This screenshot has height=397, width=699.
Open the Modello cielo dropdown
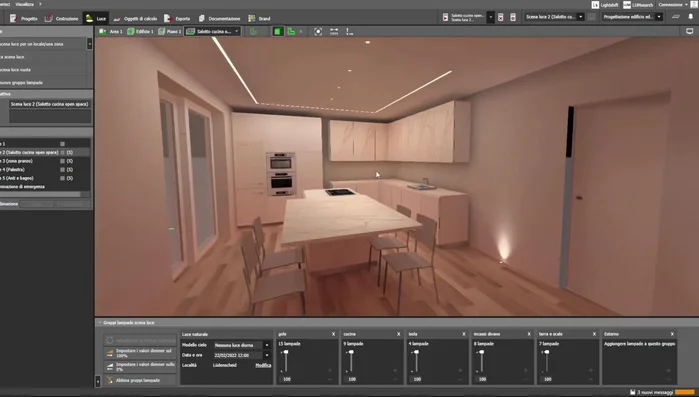pyautogui.click(x=242, y=345)
